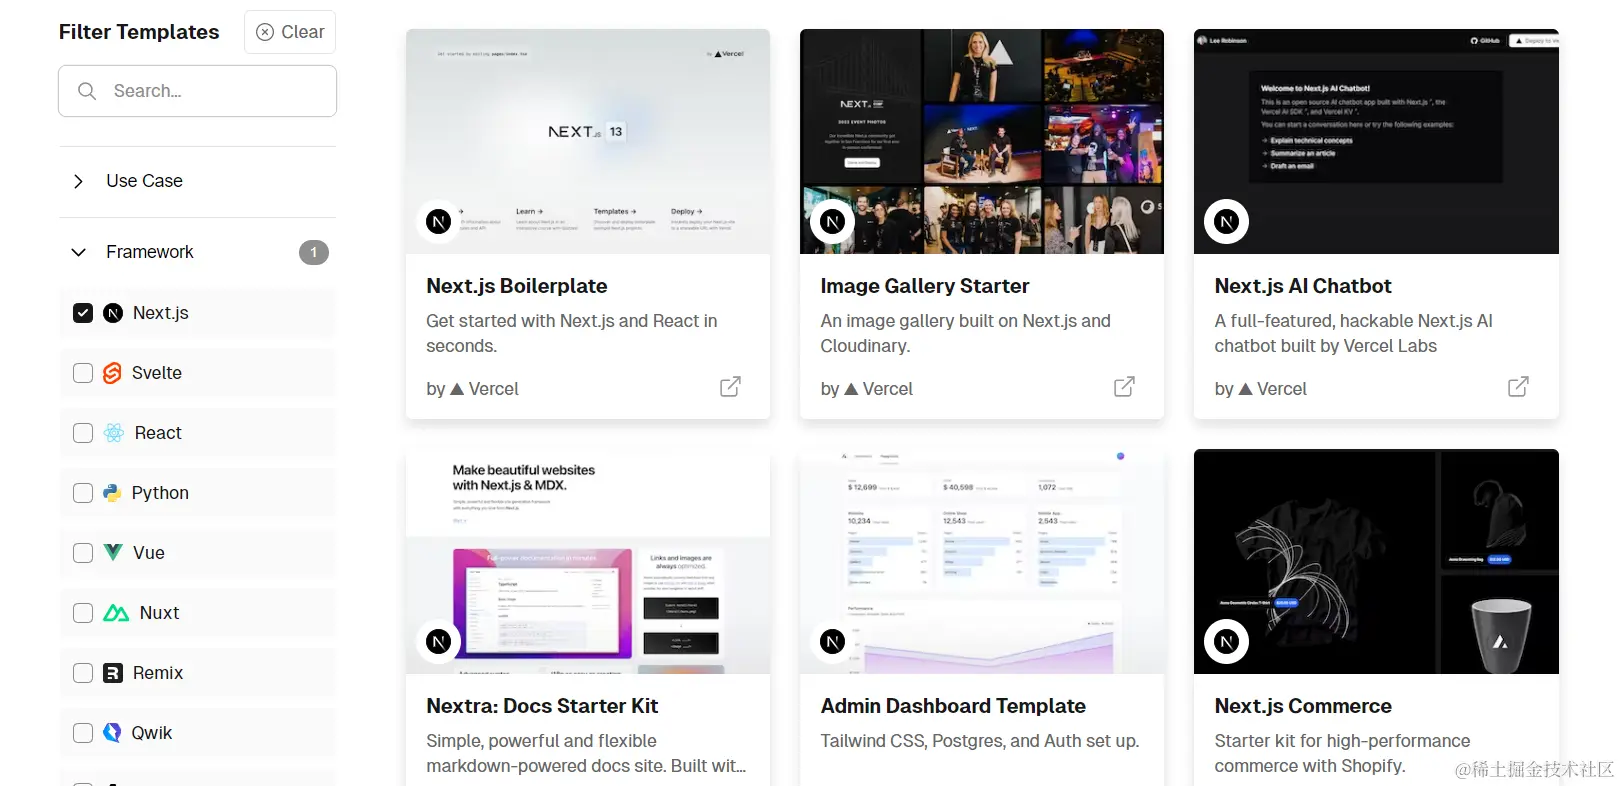The image size is (1621, 786).
Task: Check the Svelte framework checkbox
Action: (x=83, y=373)
